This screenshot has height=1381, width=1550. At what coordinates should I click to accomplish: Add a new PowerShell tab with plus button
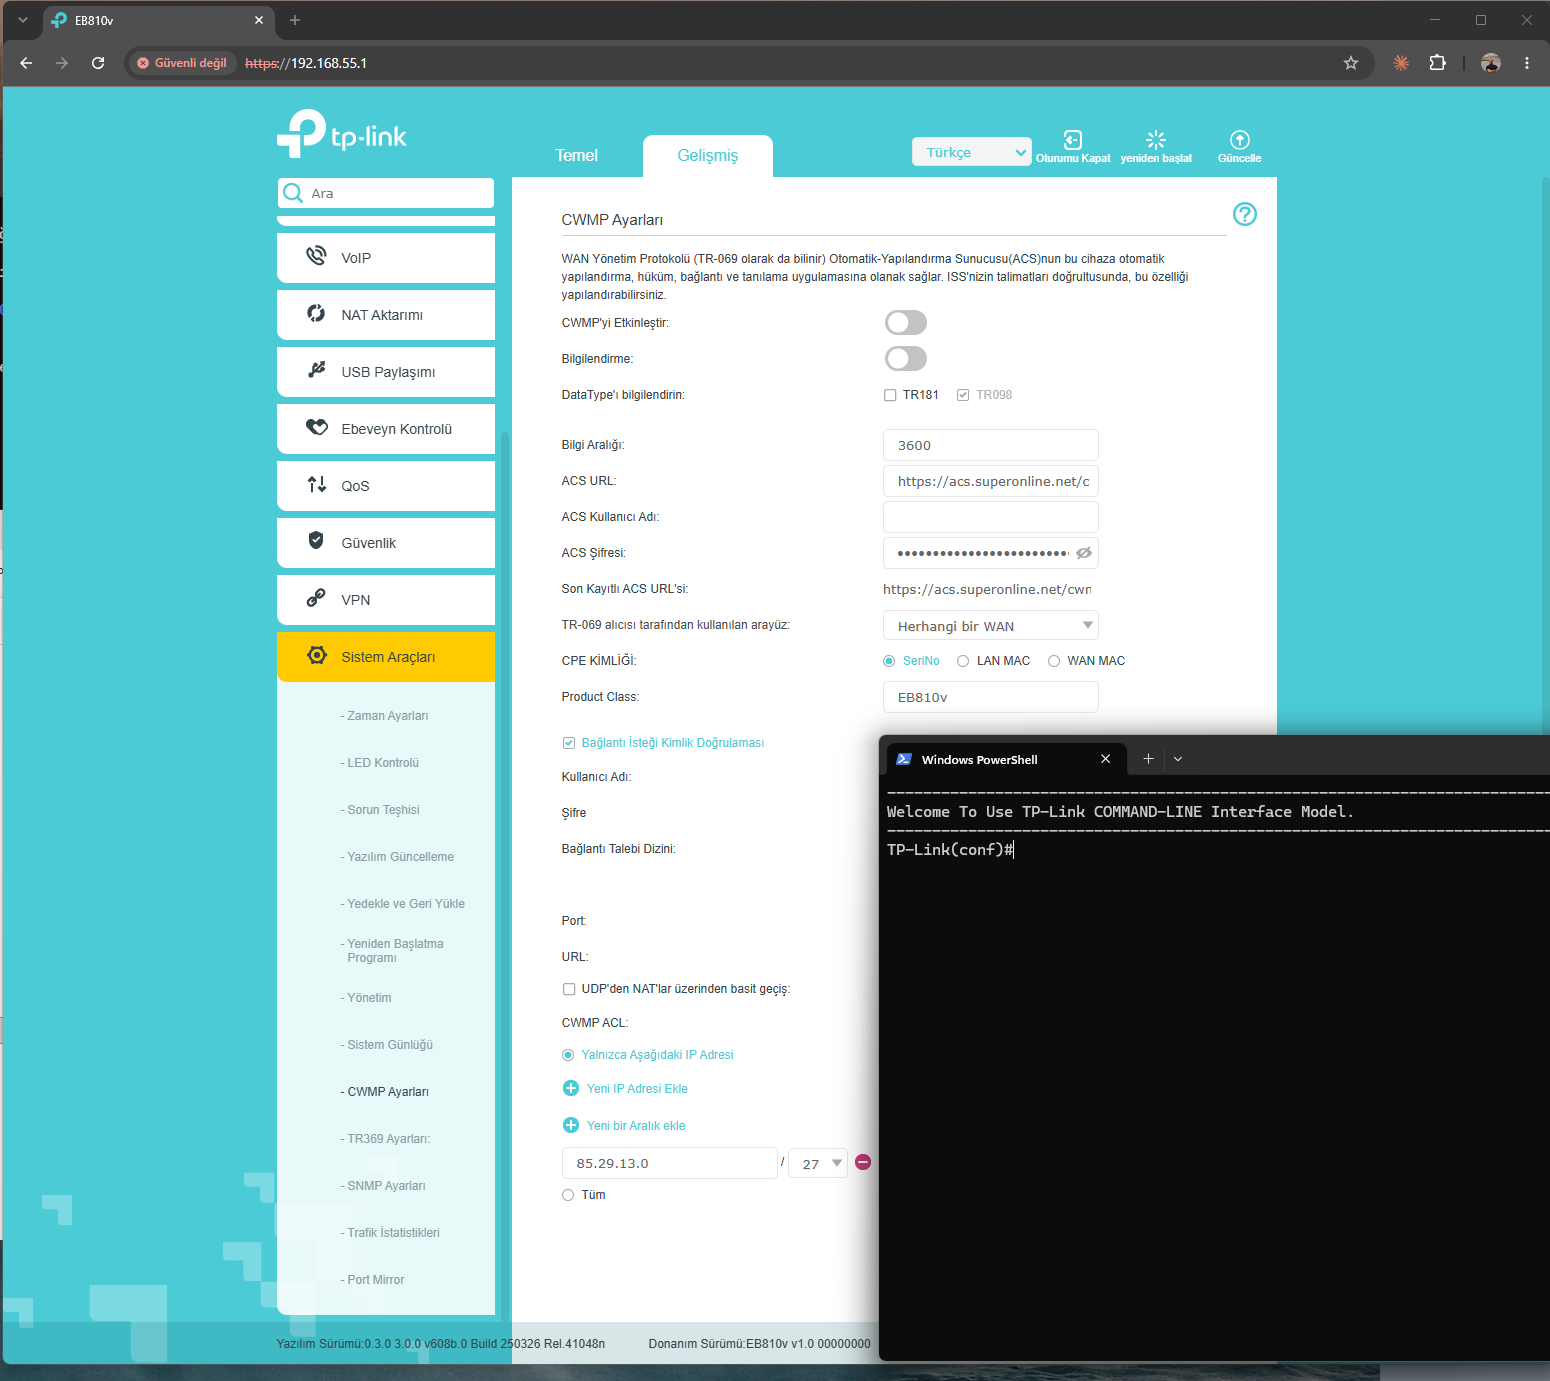(1148, 759)
